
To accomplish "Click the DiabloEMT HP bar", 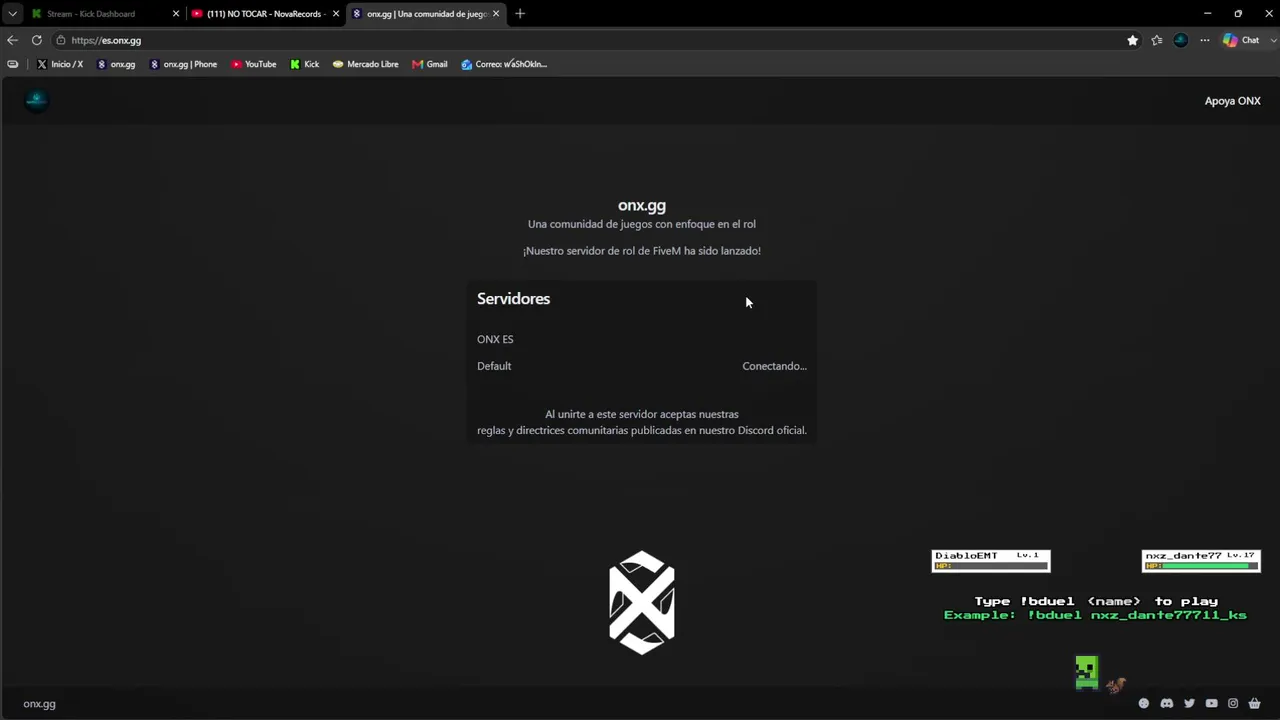I will [991, 566].
